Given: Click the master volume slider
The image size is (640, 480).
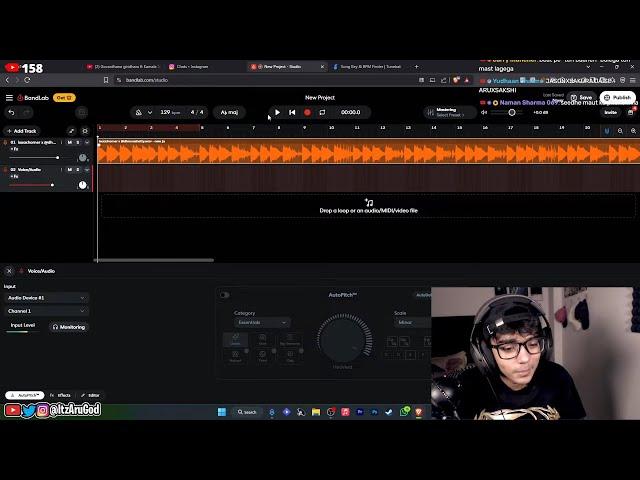Looking at the screenshot, I should (x=512, y=112).
